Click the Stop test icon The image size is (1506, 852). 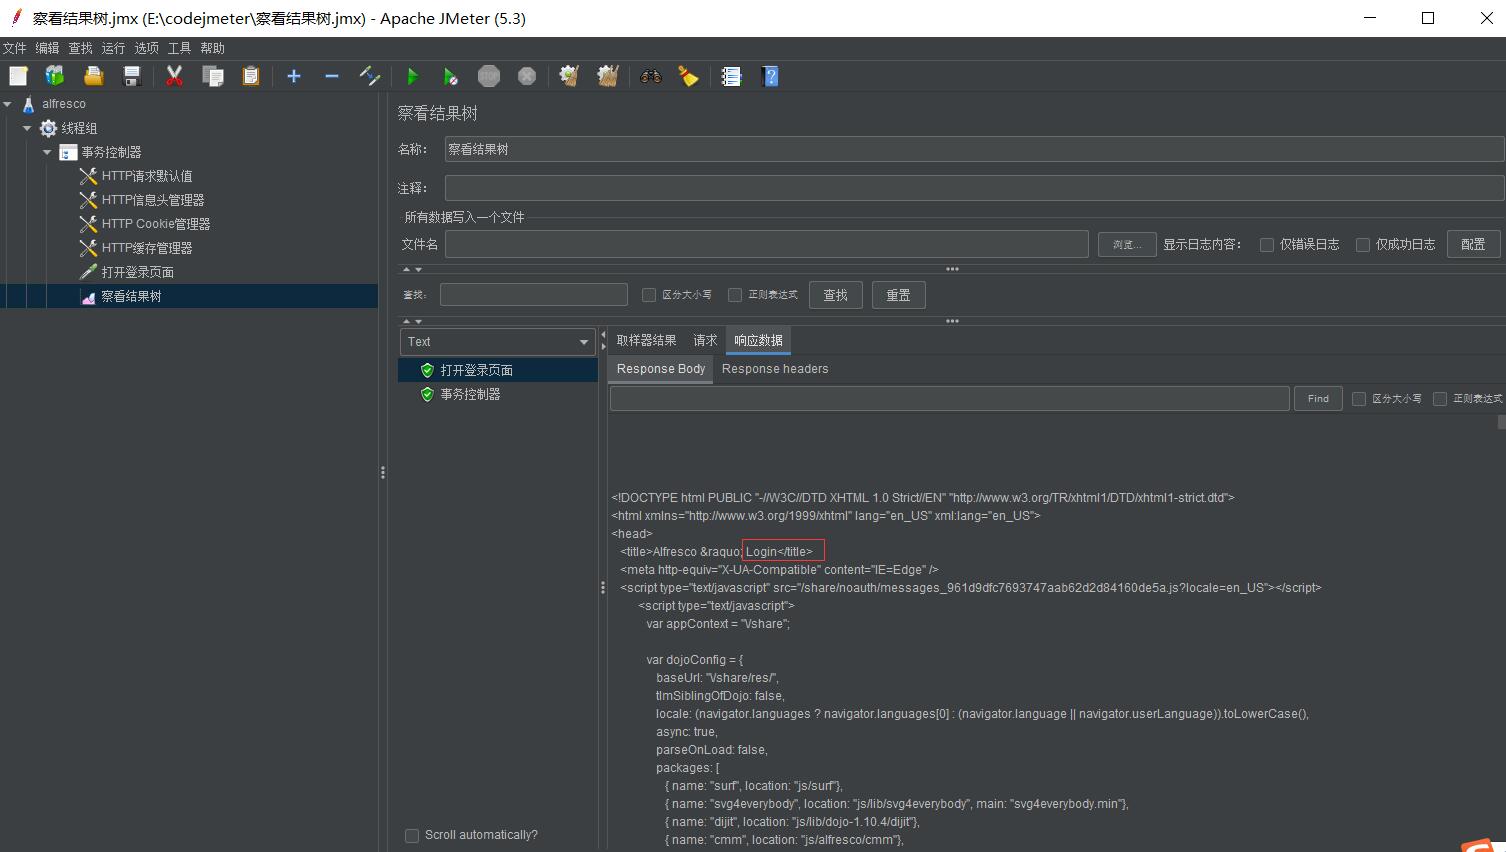tap(488, 76)
